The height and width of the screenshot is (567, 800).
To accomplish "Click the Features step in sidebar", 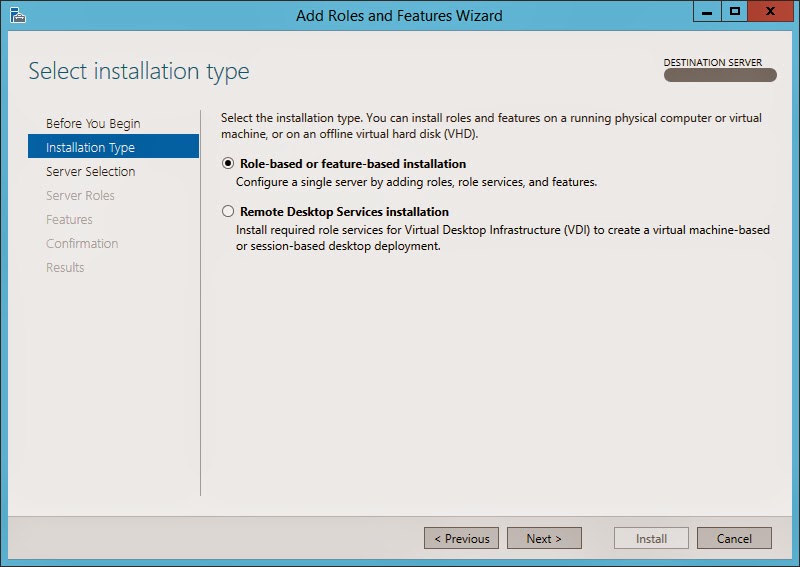I will pos(69,219).
